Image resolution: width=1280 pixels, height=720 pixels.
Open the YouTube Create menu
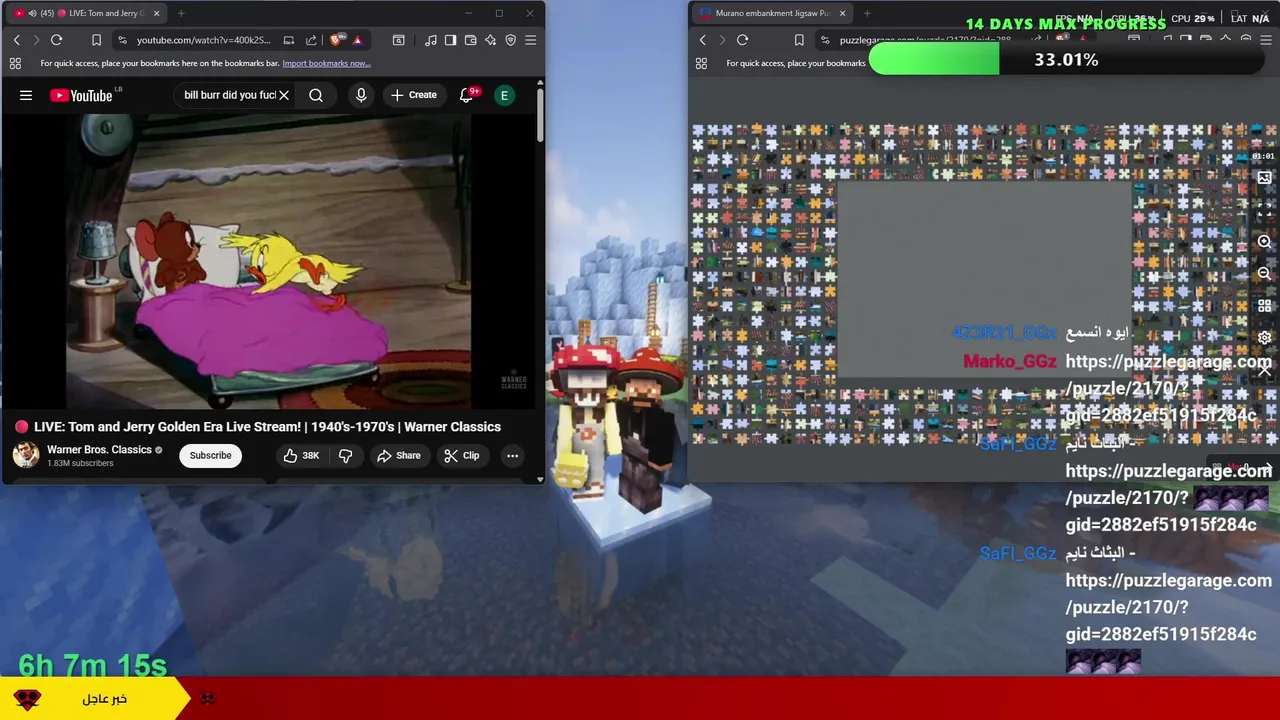tap(414, 95)
